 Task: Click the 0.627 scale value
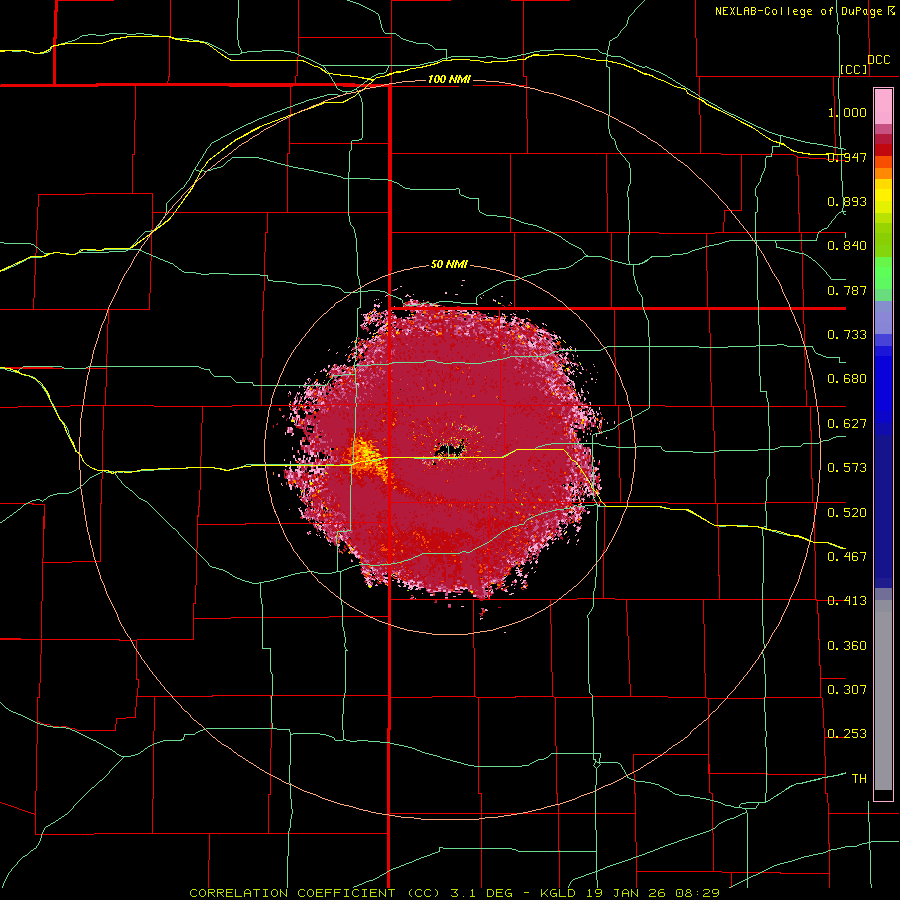click(x=847, y=424)
